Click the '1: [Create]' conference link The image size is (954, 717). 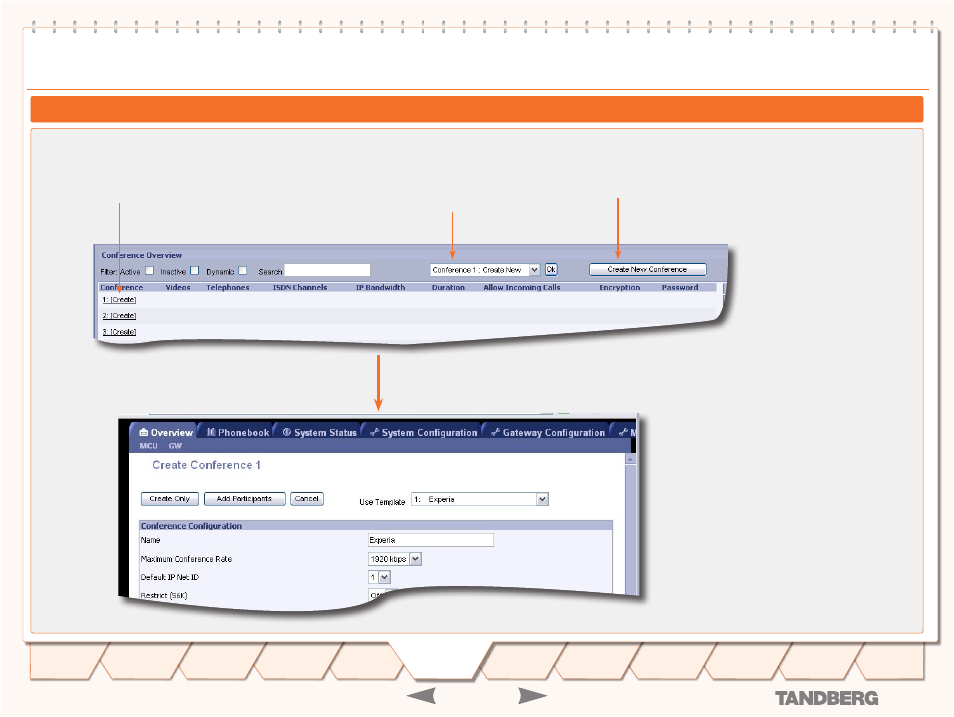(119, 299)
